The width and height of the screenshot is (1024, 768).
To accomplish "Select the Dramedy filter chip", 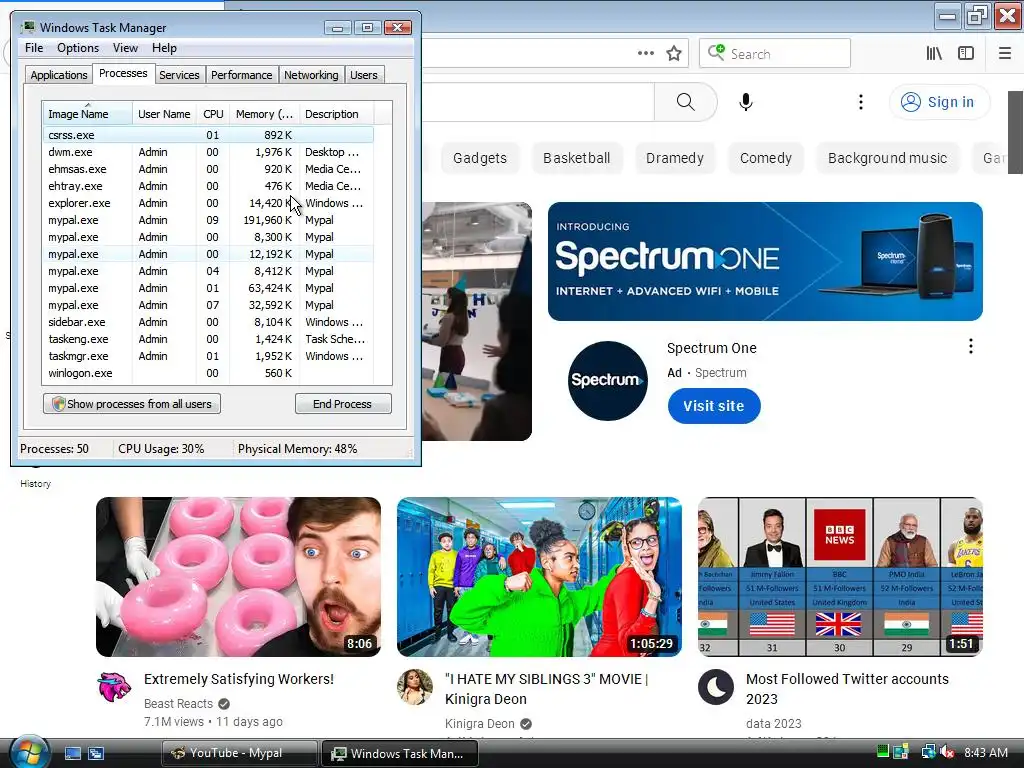I will [x=675, y=158].
